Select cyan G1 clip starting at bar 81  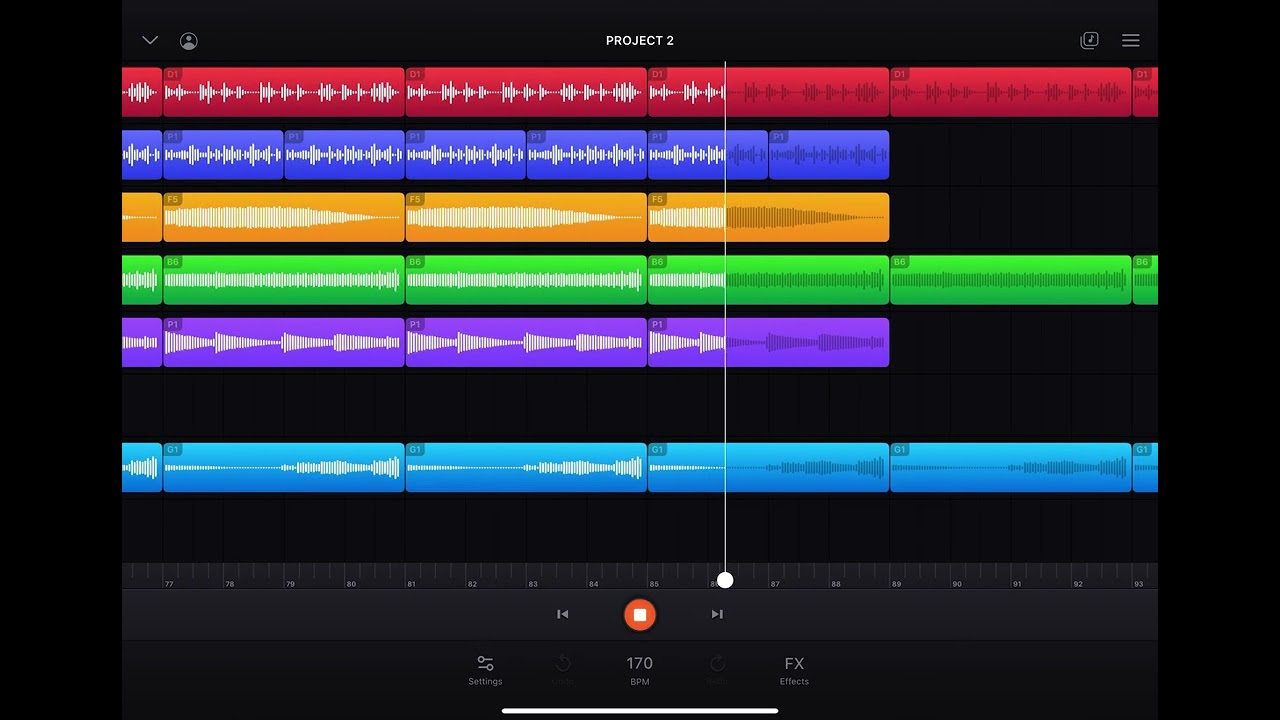tap(526, 467)
